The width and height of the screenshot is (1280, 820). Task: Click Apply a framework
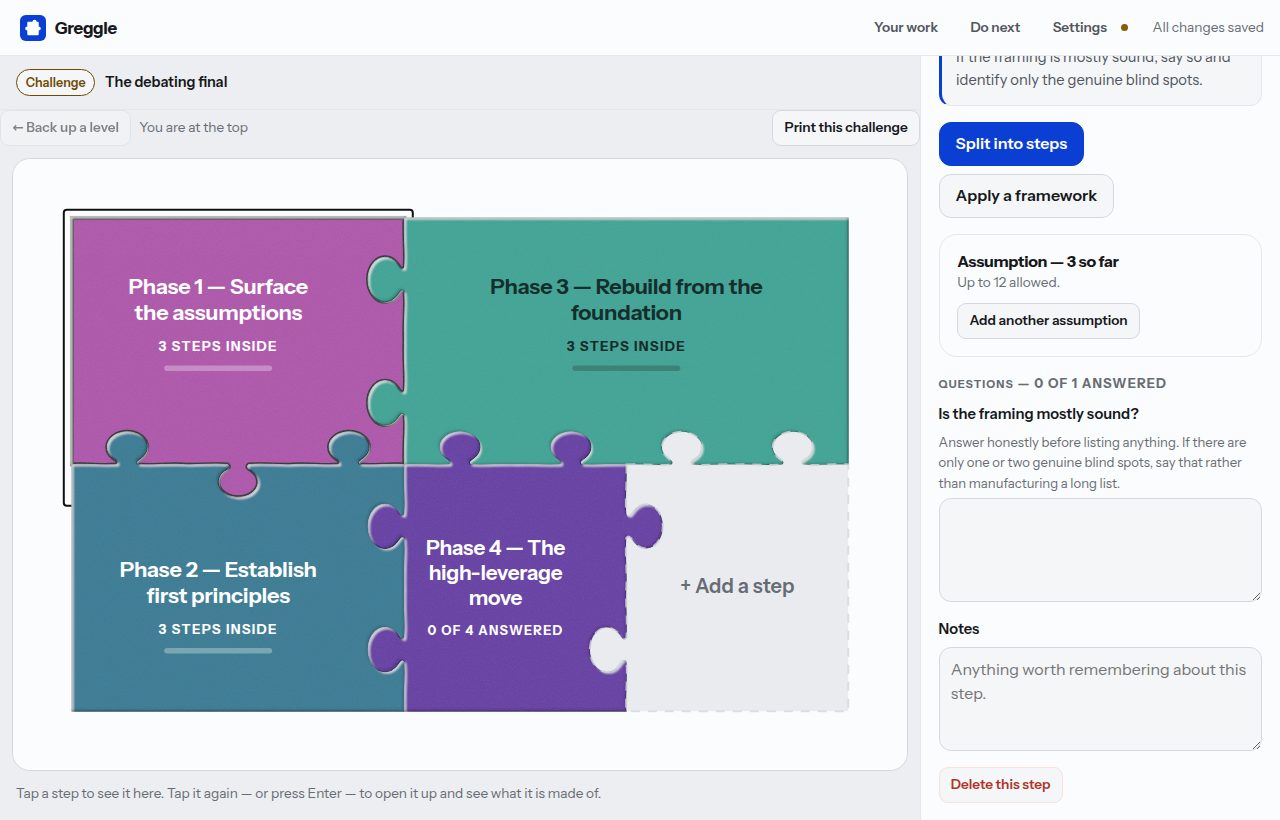[x=1026, y=196]
